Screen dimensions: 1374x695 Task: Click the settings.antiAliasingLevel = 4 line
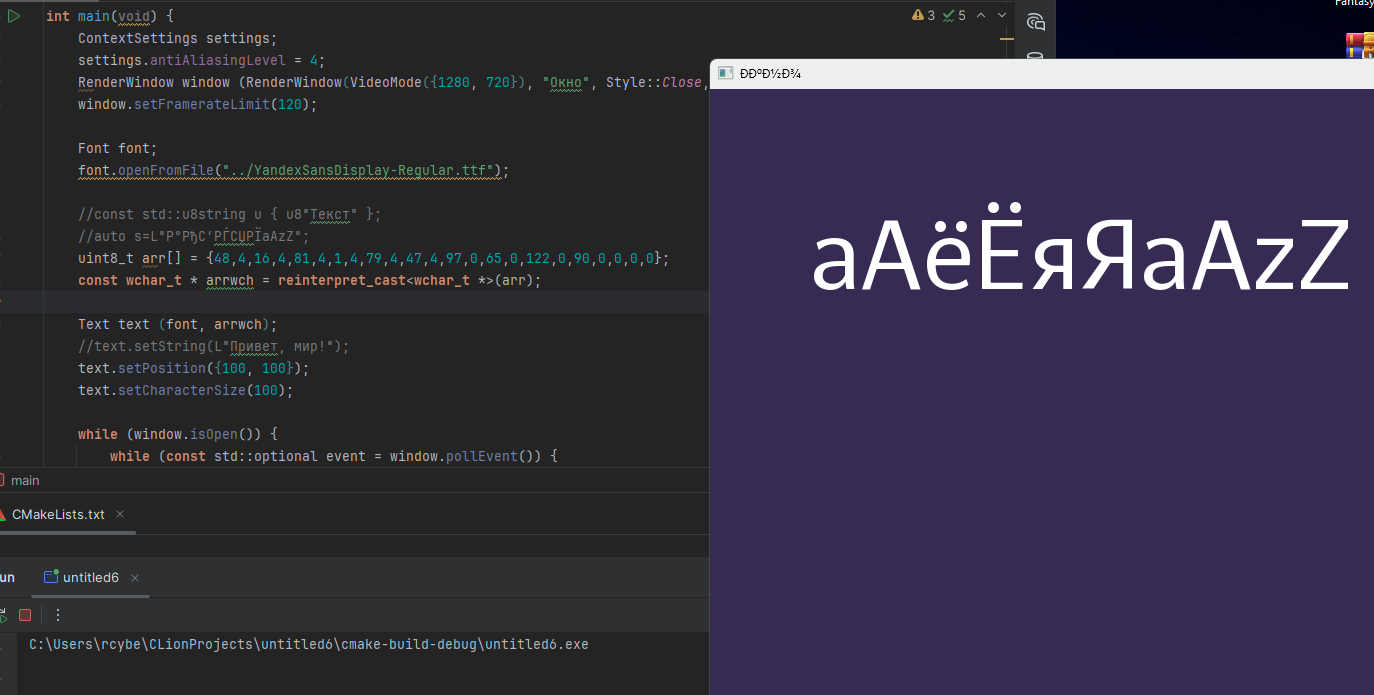[202, 60]
